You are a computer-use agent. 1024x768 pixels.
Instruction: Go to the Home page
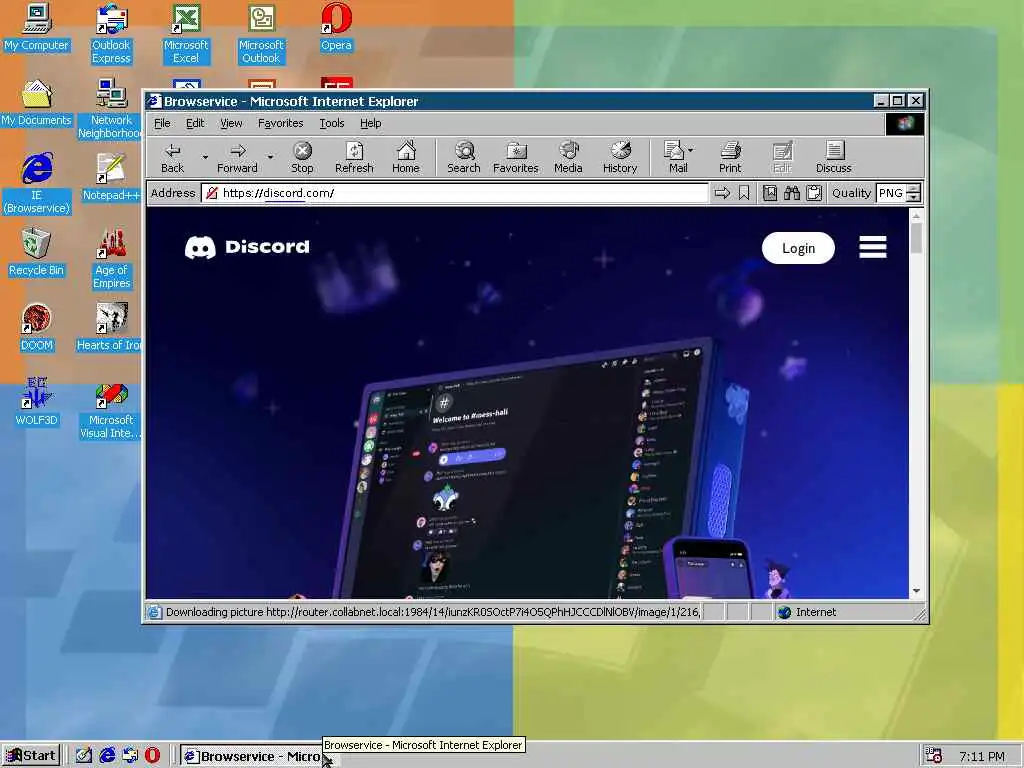pos(406,157)
